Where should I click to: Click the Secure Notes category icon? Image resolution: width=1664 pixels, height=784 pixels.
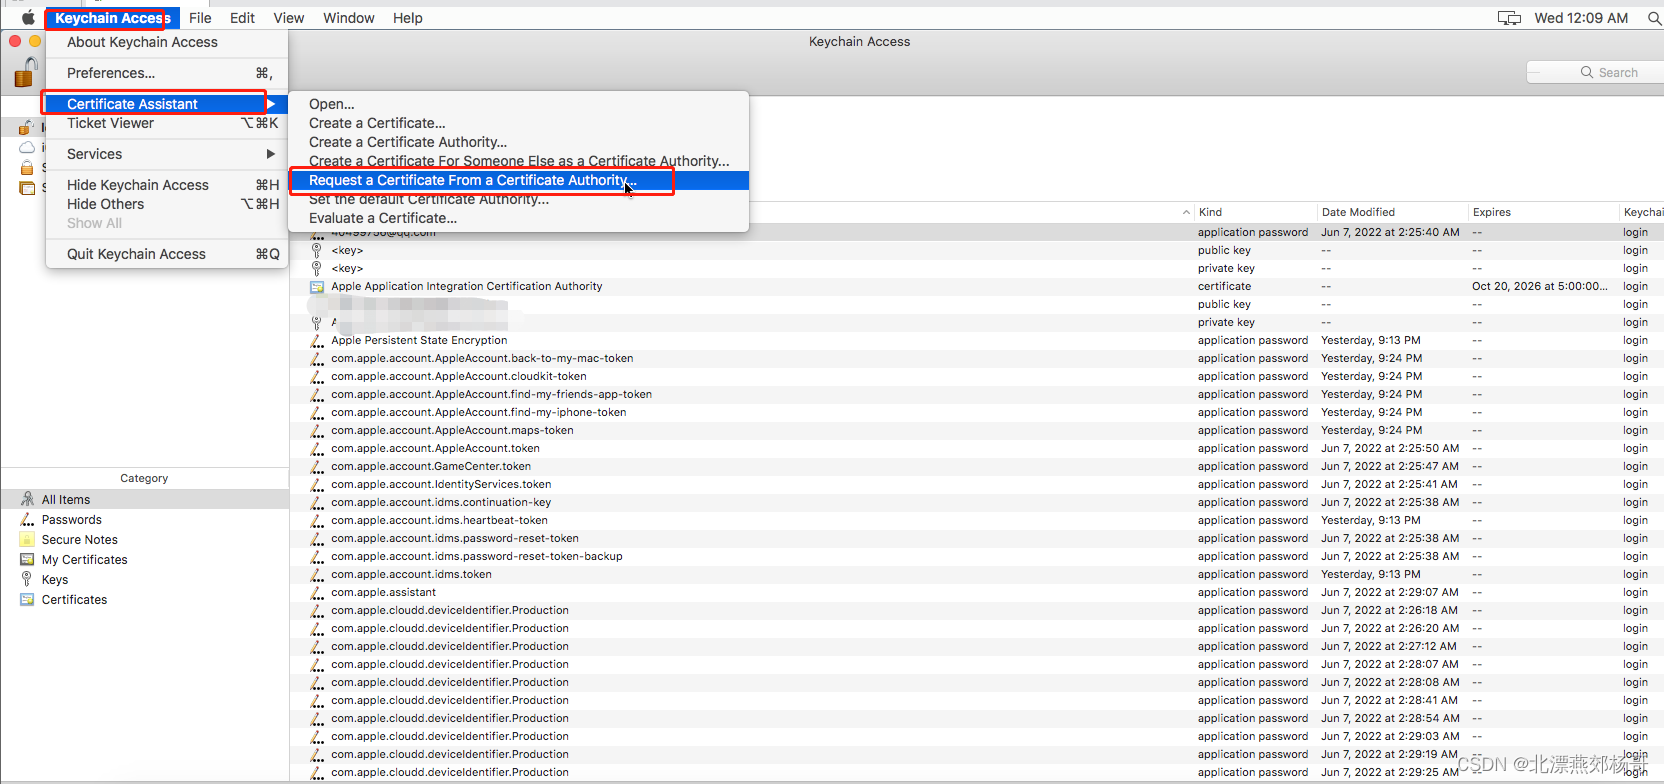coord(27,539)
